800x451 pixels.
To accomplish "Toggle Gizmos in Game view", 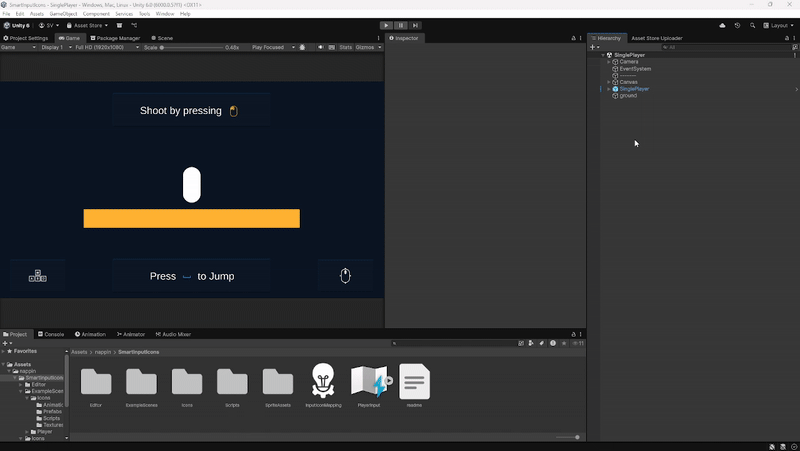I will click(x=365, y=47).
